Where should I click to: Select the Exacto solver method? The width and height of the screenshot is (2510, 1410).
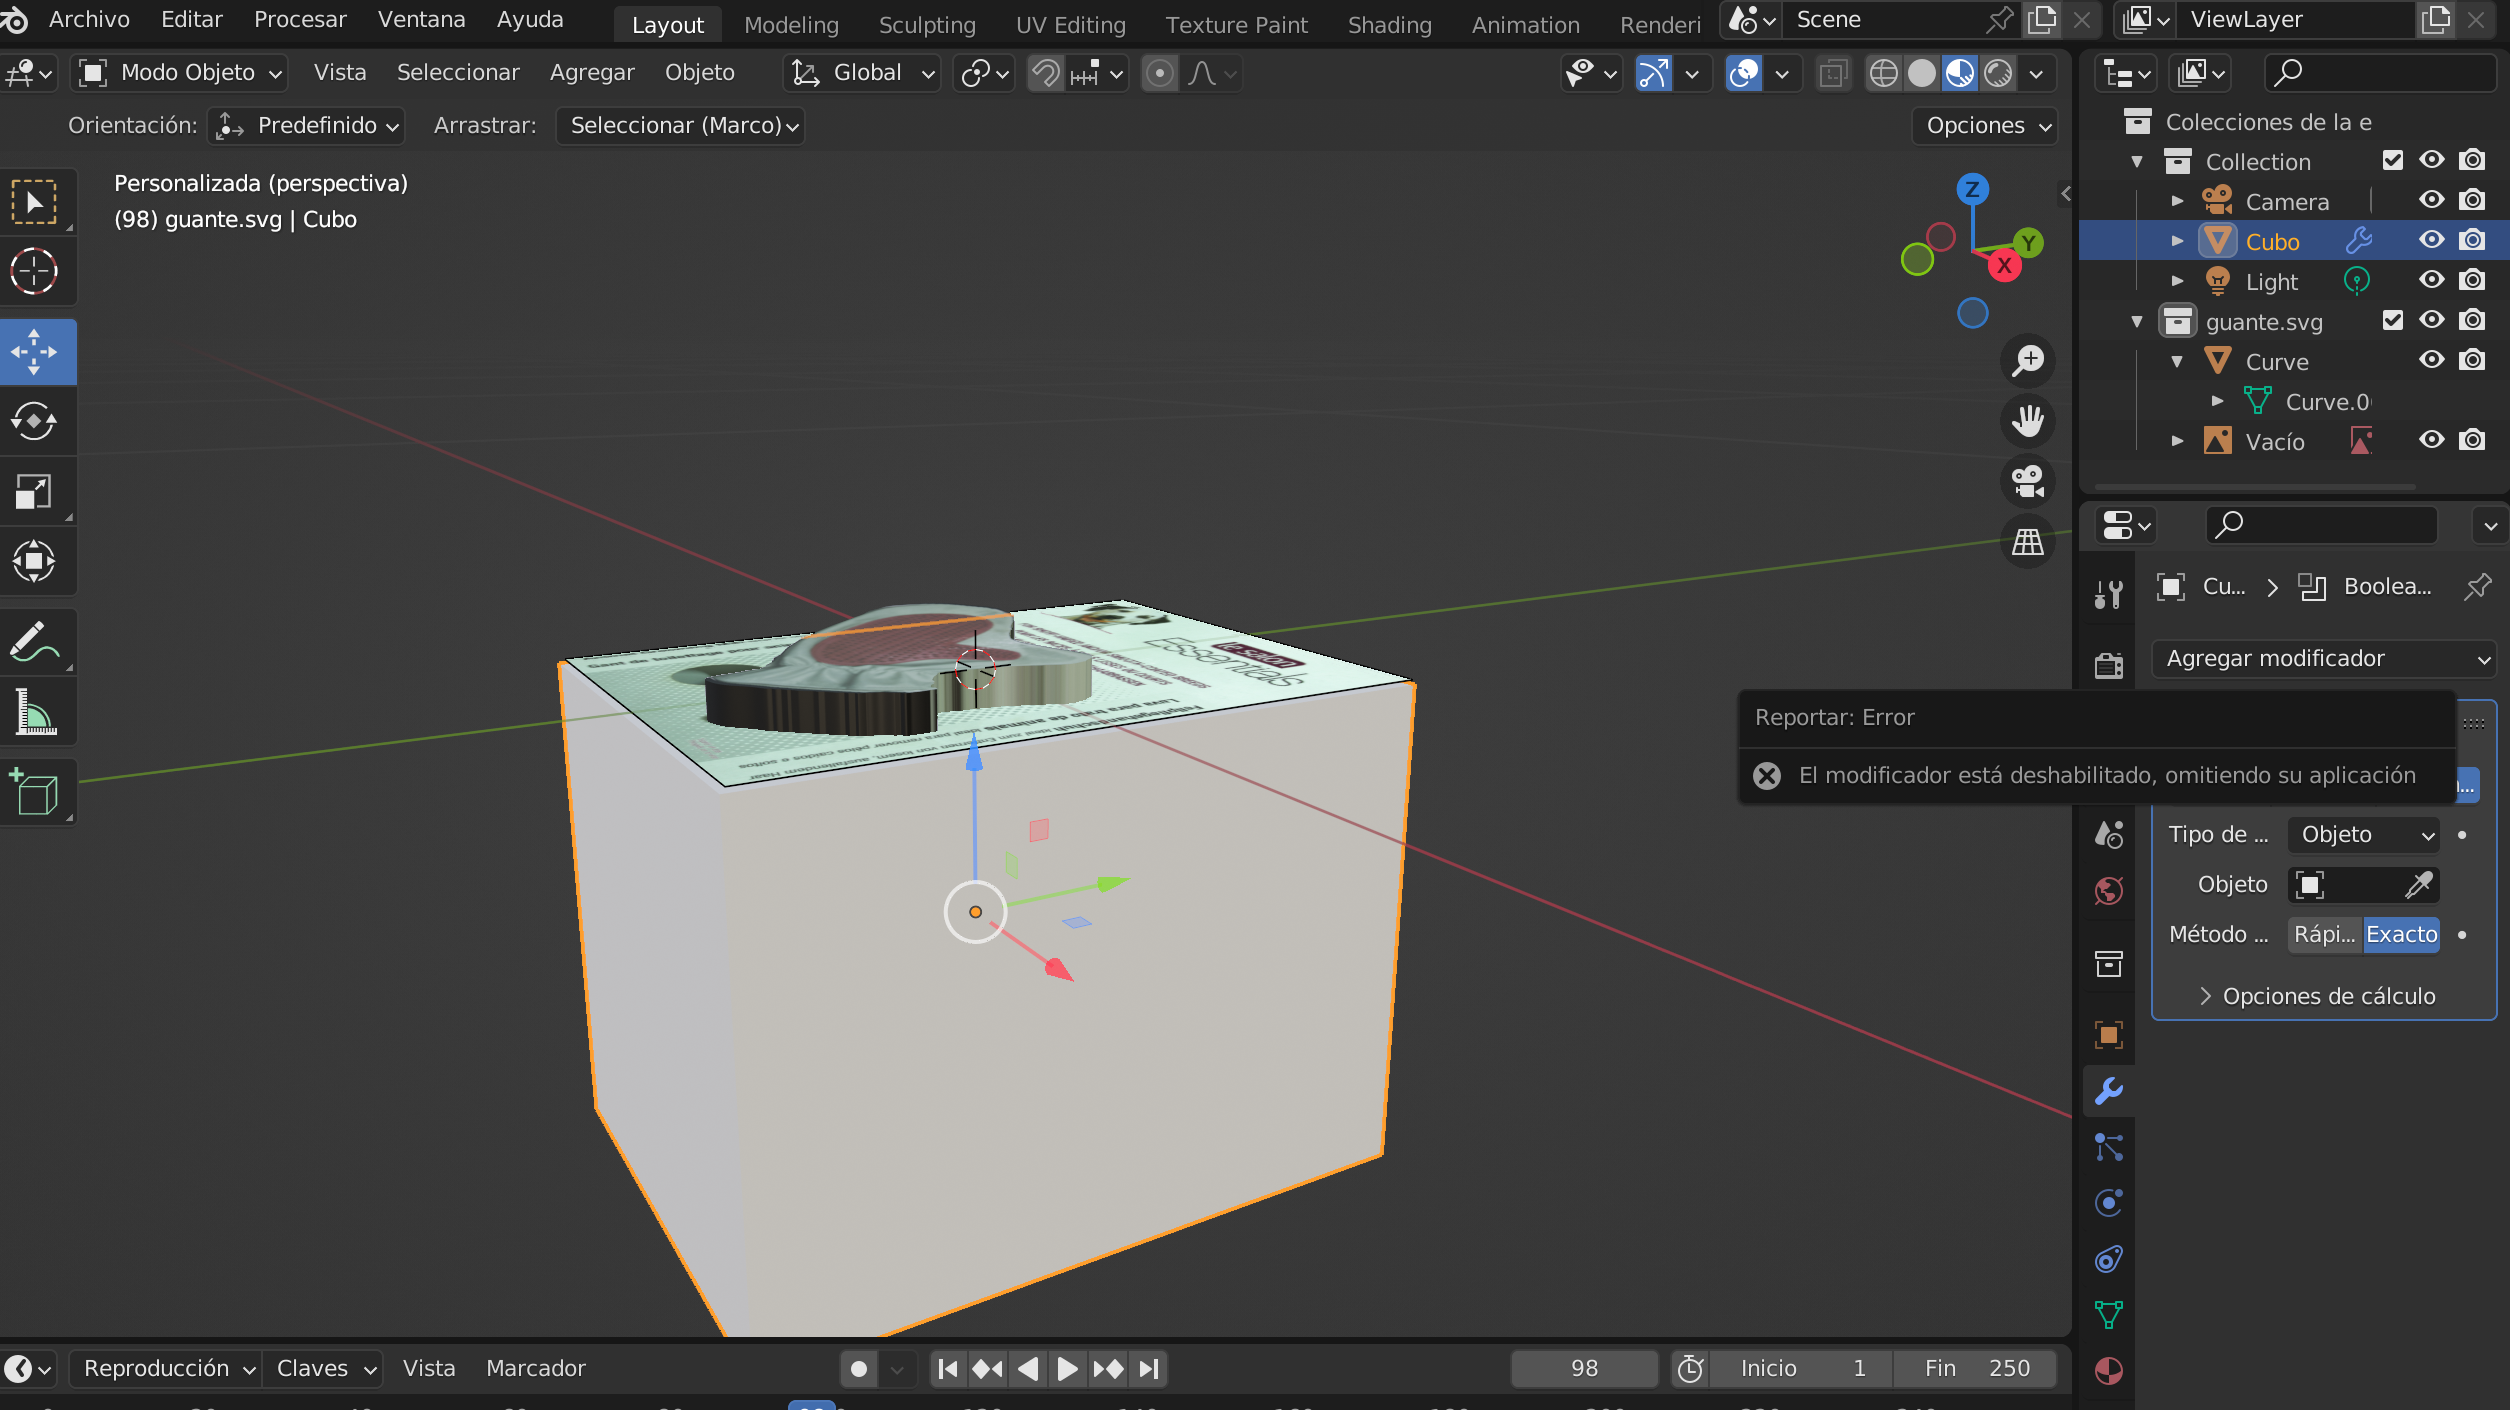pos(2401,934)
